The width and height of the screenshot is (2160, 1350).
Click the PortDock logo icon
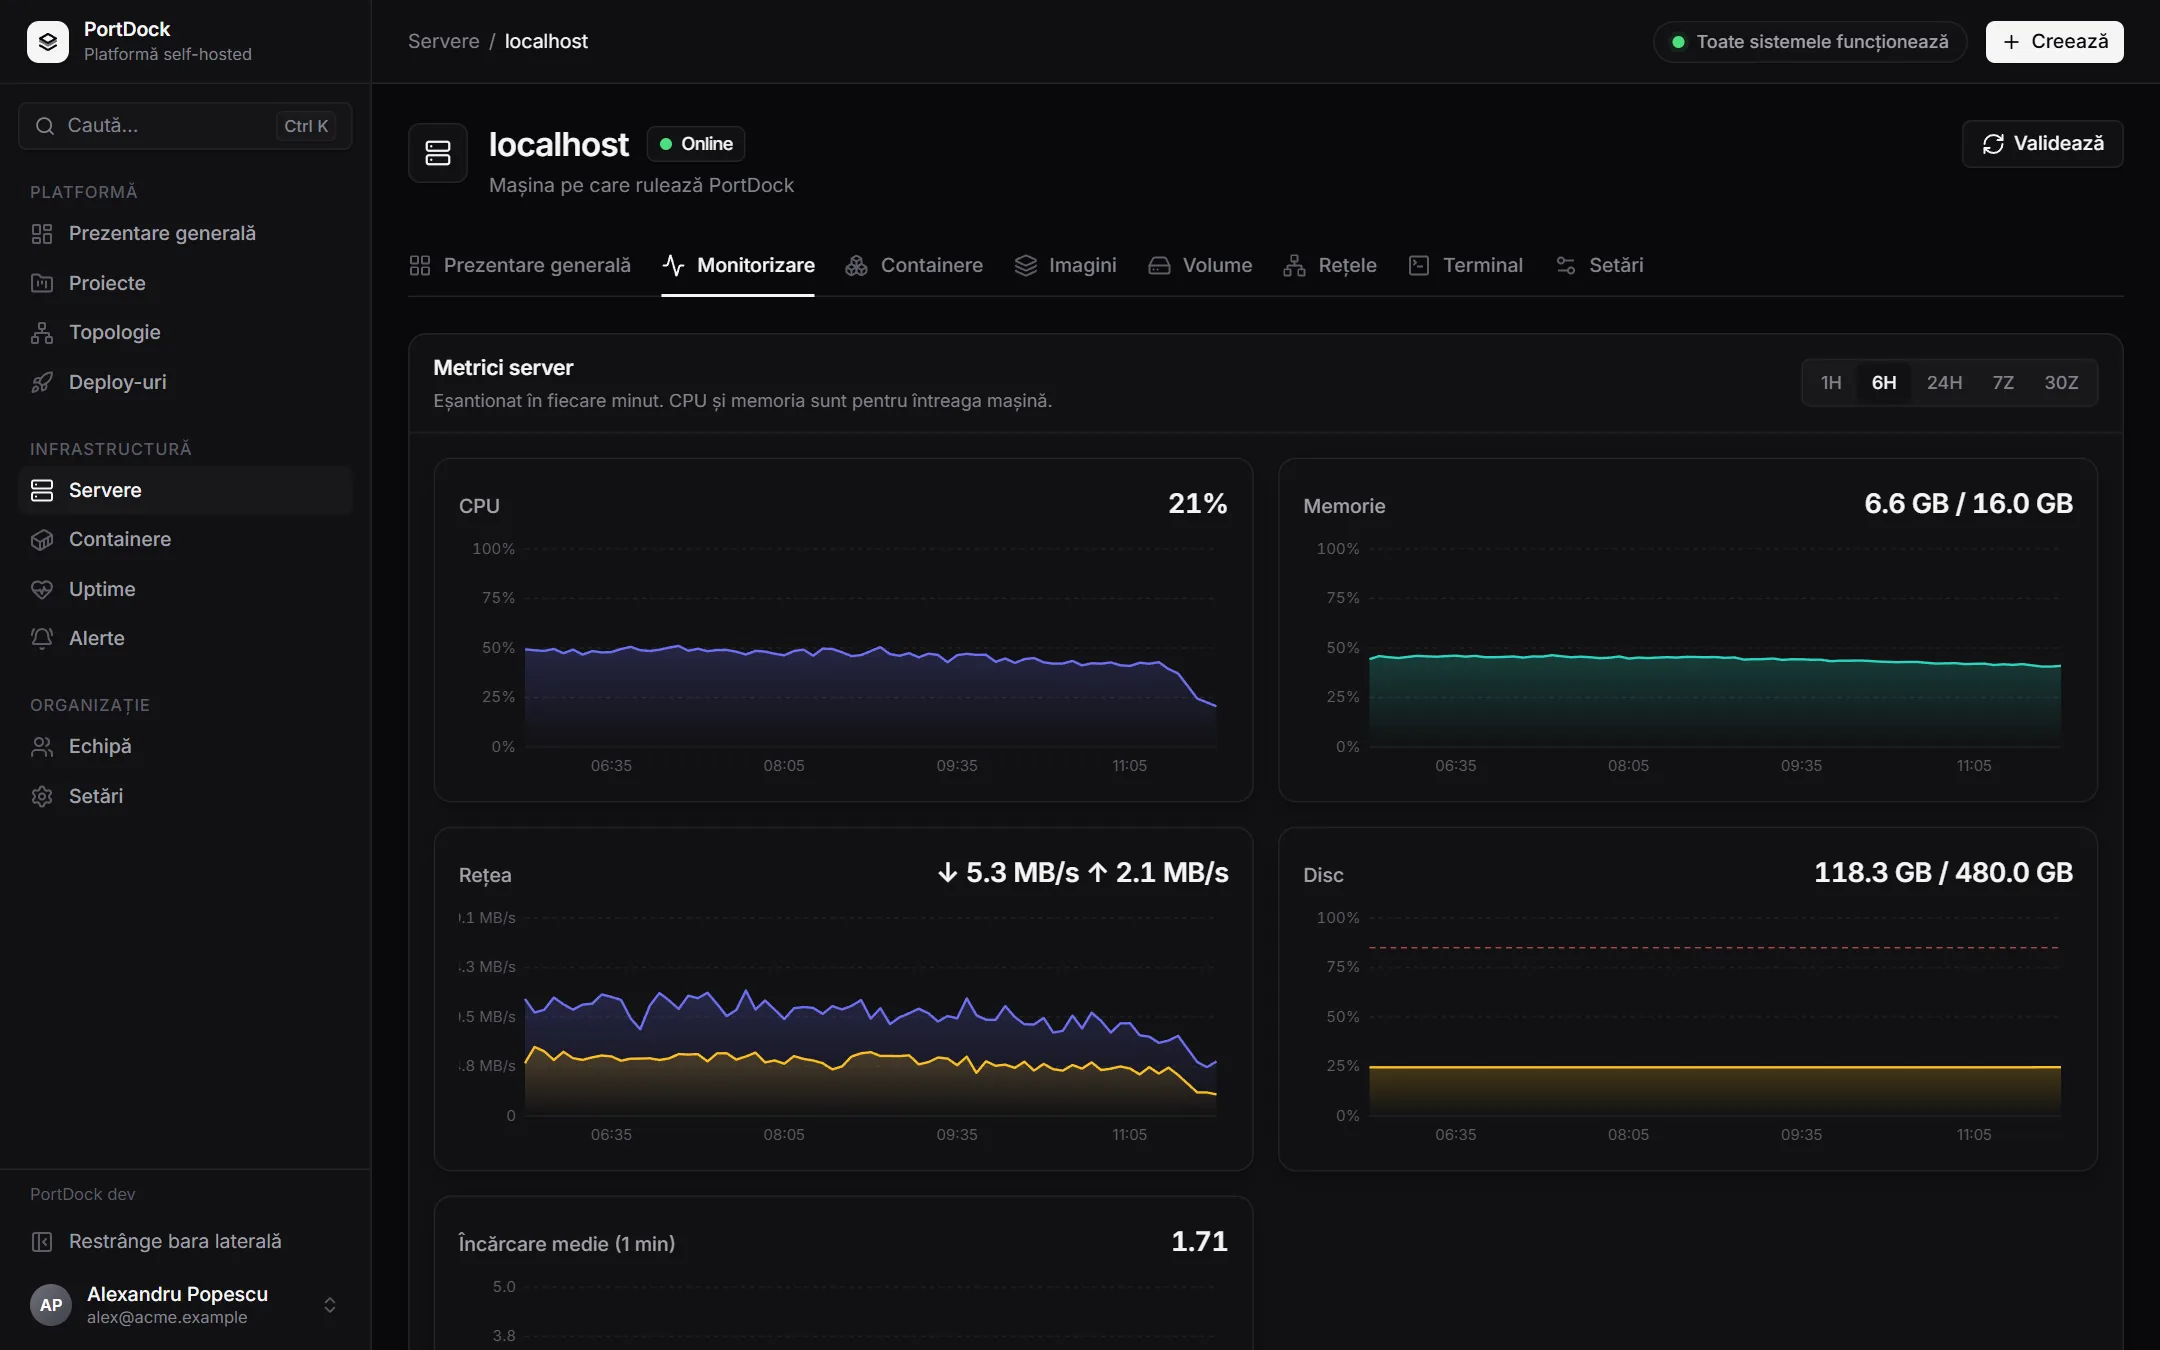click(x=48, y=41)
